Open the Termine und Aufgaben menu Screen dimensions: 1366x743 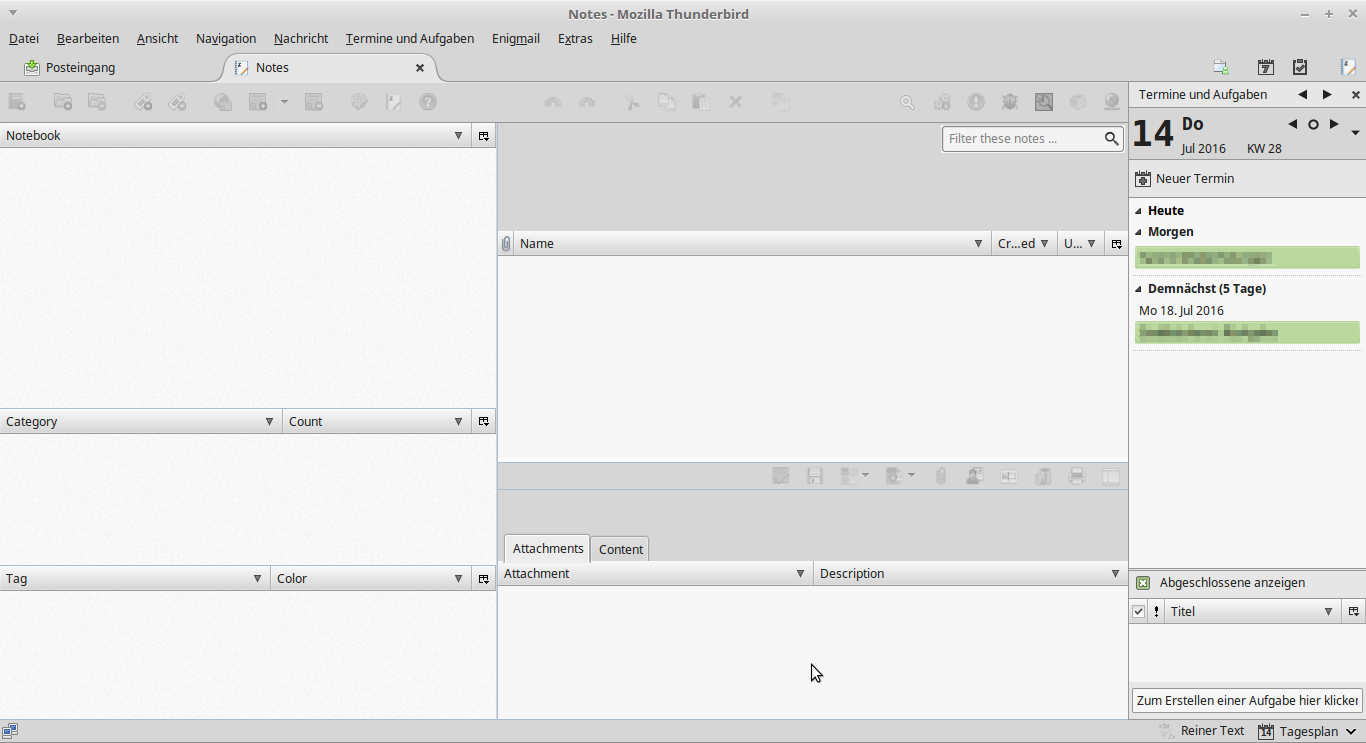[x=409, y=39]
